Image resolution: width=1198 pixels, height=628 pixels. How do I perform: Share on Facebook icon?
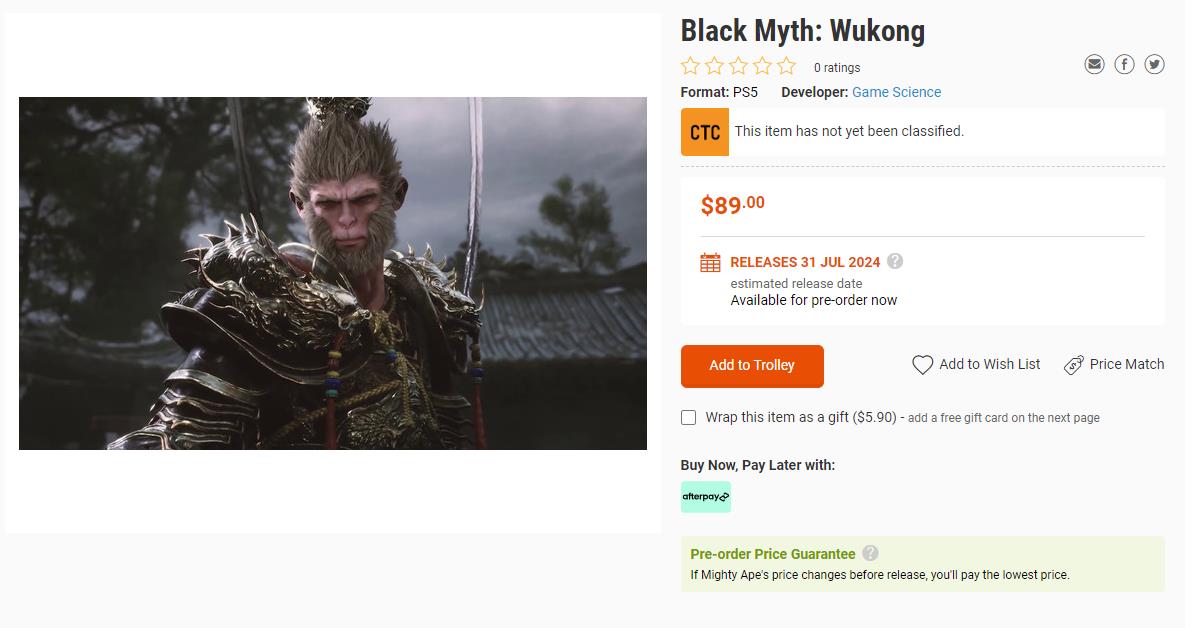[x=1125, y=65]
